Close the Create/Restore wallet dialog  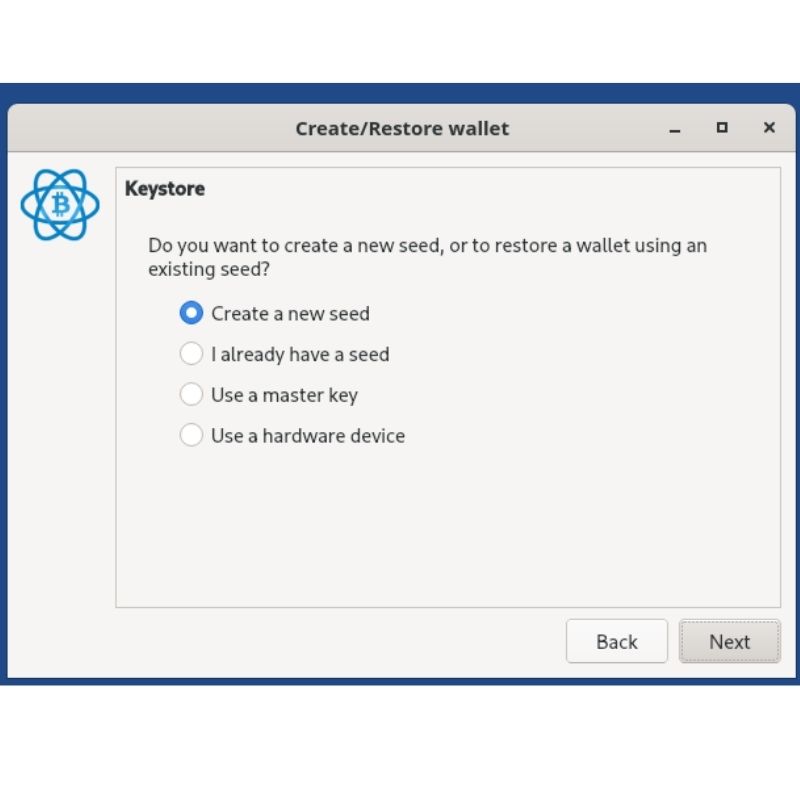tap(769, 128)
